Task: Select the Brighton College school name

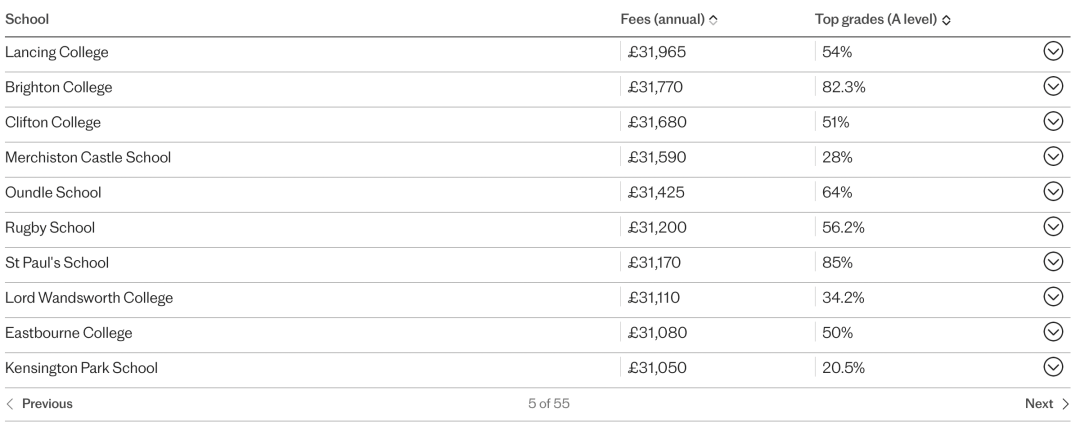Action: (59, 87)
